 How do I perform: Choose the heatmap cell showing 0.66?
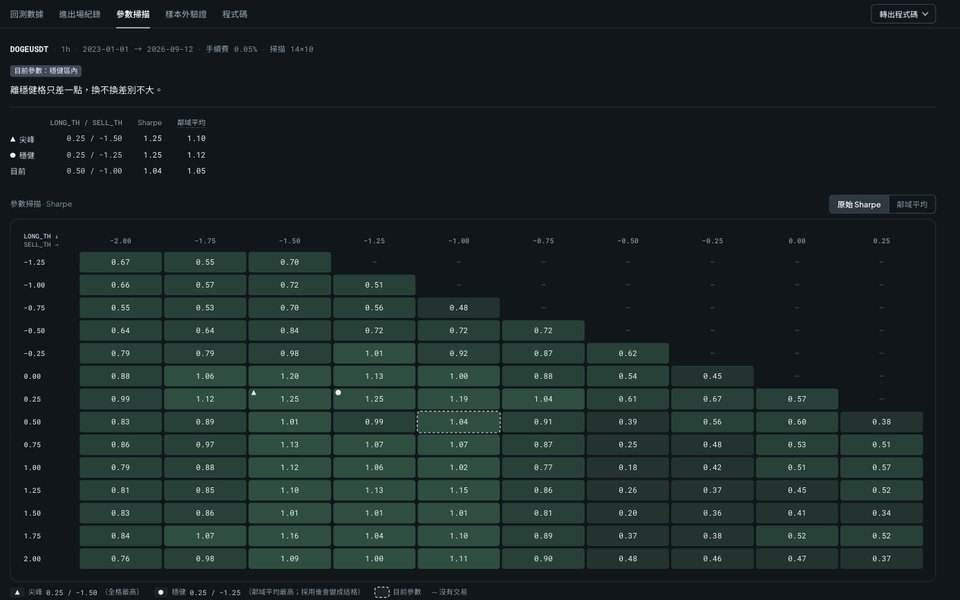click(121, 285)
